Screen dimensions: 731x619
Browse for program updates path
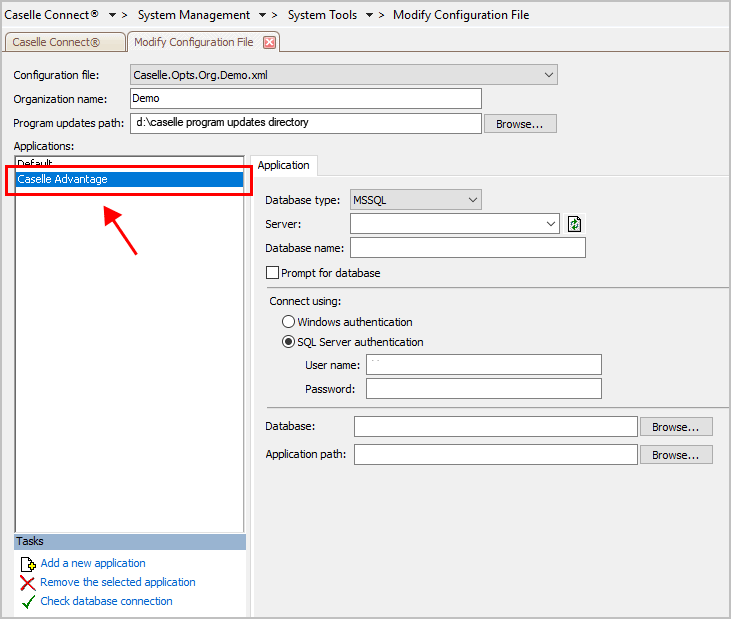(x=520, y=124)
